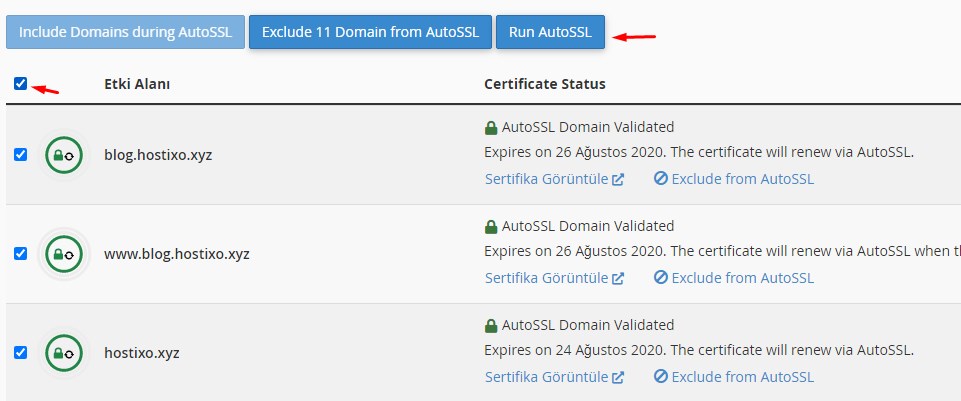Click the expiry text for hostixo.xyz, 24 Ağustos 2020

[699, 351]
